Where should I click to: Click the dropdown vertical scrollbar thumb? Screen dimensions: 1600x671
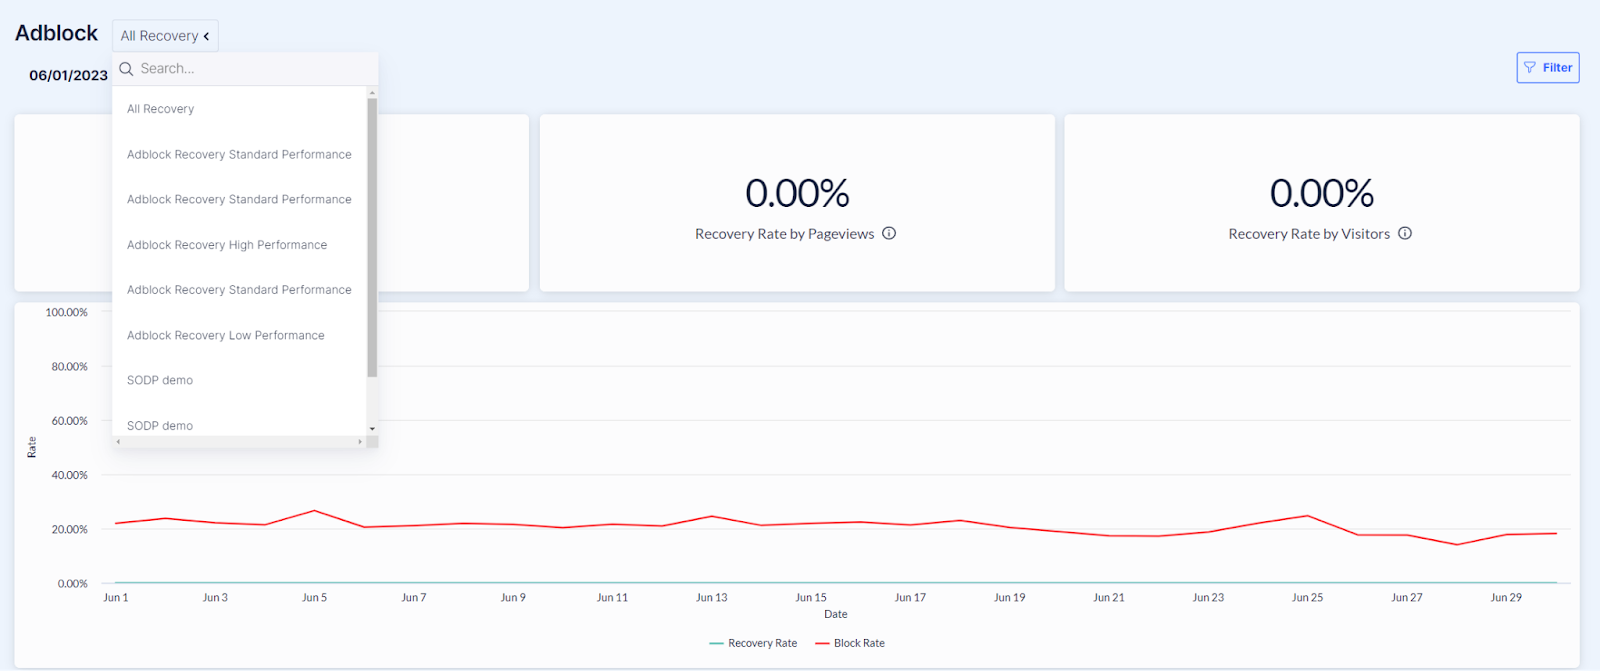(x=372, y=238)
